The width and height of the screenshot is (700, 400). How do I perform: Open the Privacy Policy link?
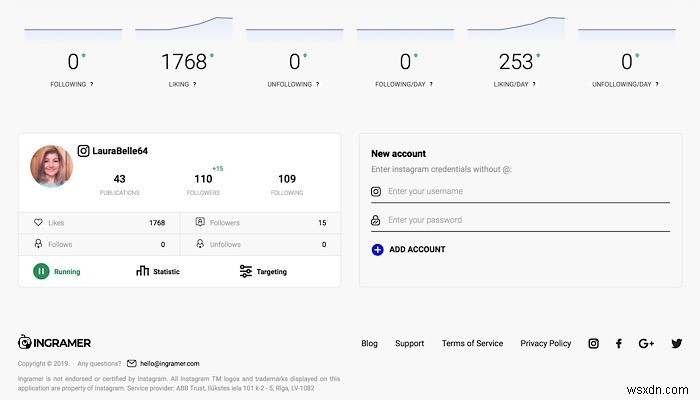[x=545, y=343]
